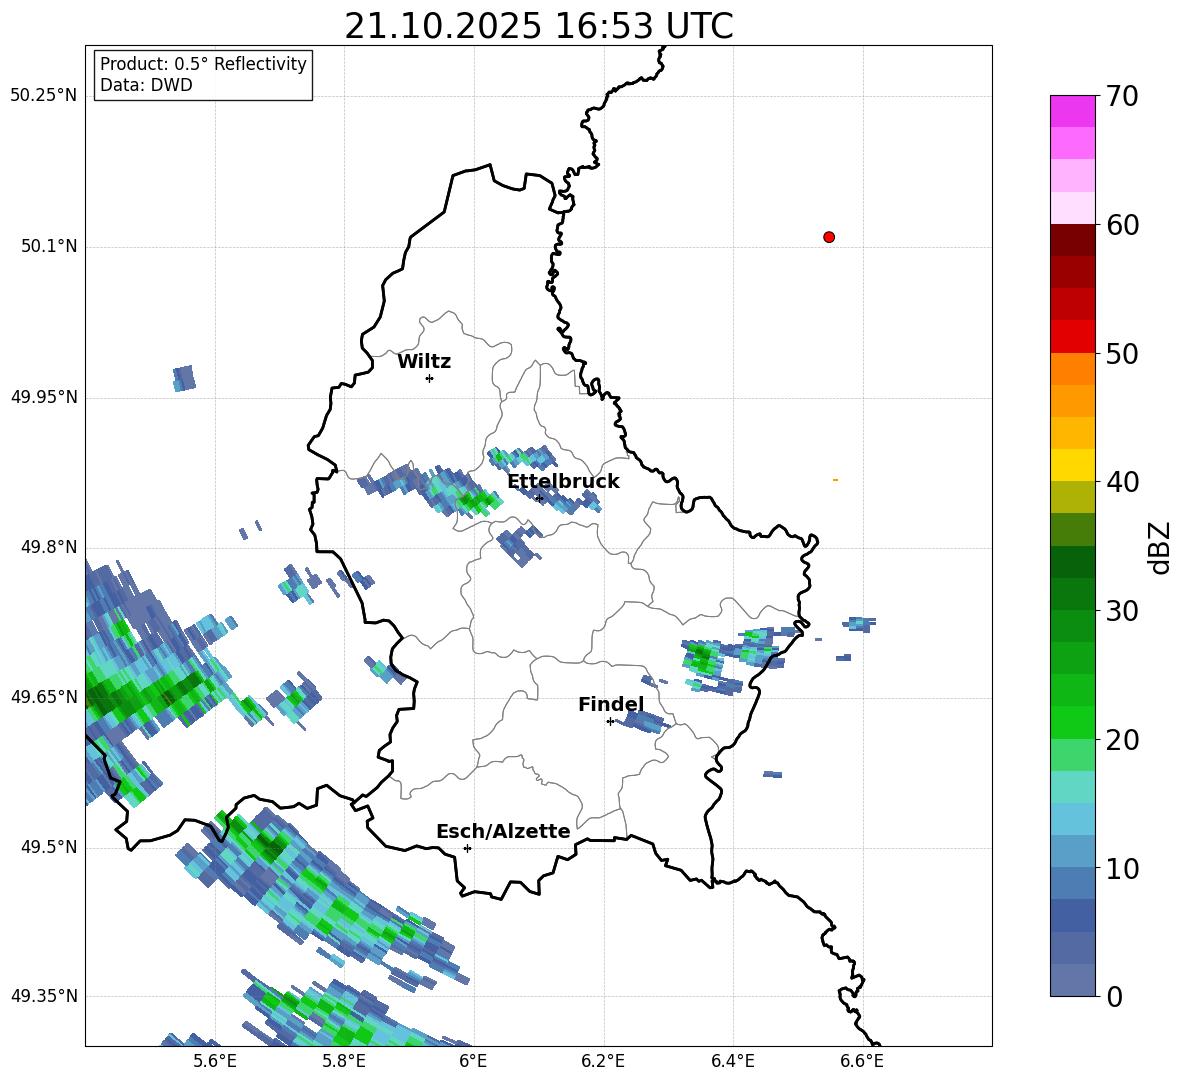Click the Wiltz city label
This screenshot has width=1184, height=1081.
coord(424,362)
